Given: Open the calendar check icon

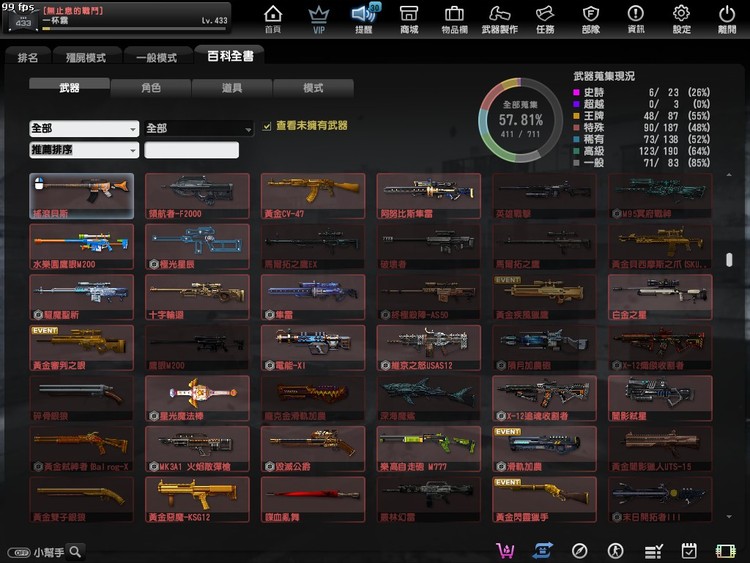Looking at the screenshot, I should click(x=688, y=551).
